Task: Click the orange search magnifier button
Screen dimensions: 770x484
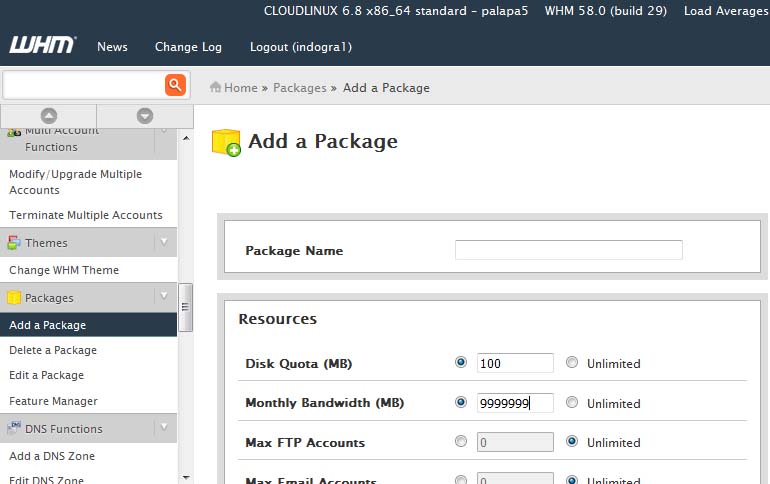Action: [x=175, y=85]
